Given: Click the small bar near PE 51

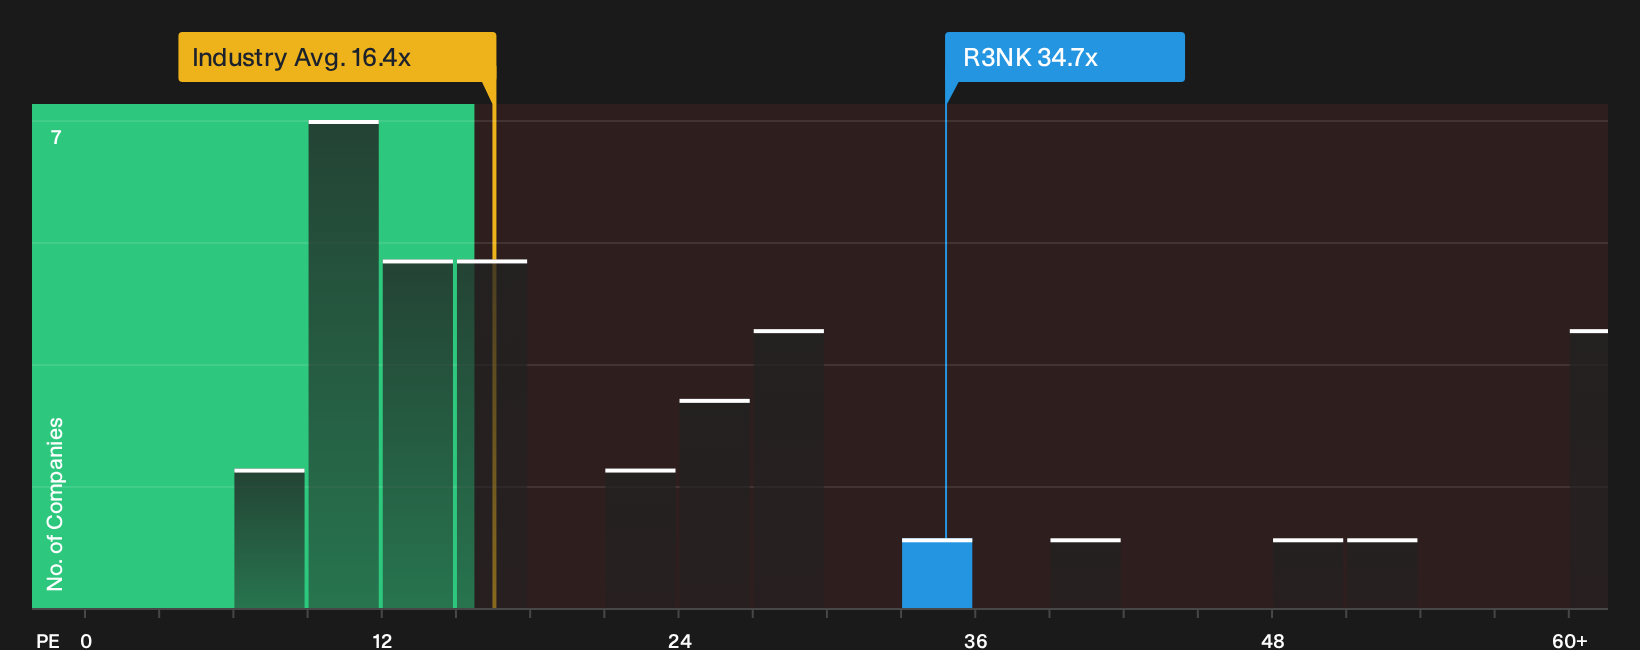Looking at the screenshot, I should (x=1382, y=574).
